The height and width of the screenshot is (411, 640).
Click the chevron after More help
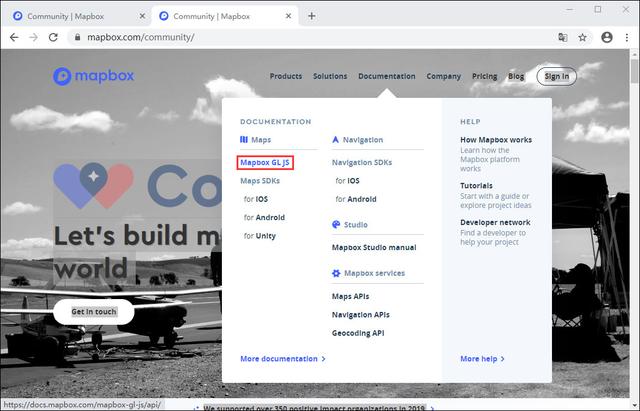(502, 359)
